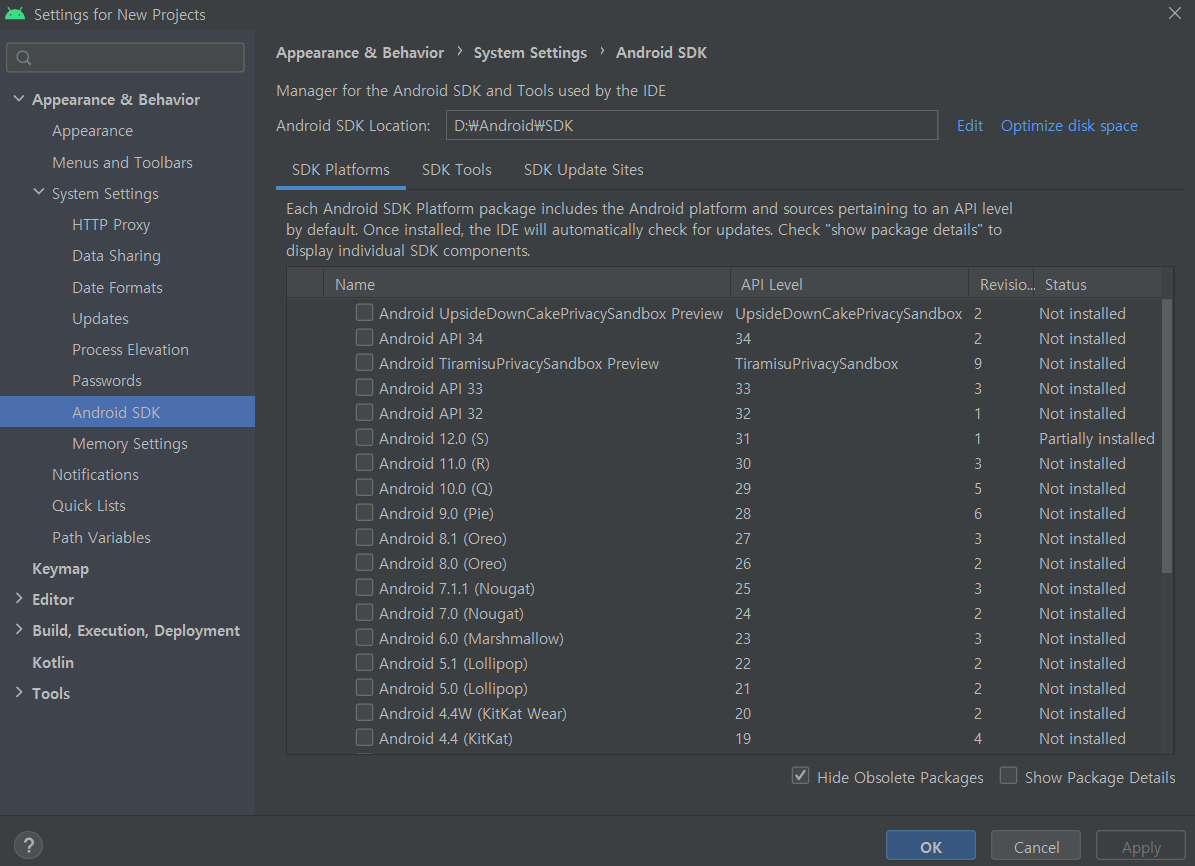Image resolution: width=1195 pixels, height=866 pixels.
Task: Click the Apply button
Action: [x=1141, y=847]
